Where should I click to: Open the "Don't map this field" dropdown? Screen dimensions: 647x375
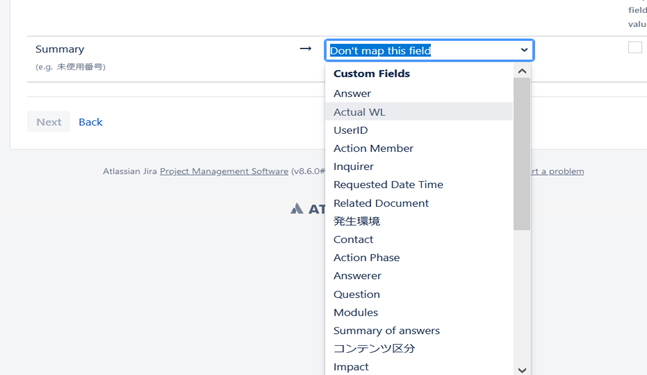tap(429, 50)
